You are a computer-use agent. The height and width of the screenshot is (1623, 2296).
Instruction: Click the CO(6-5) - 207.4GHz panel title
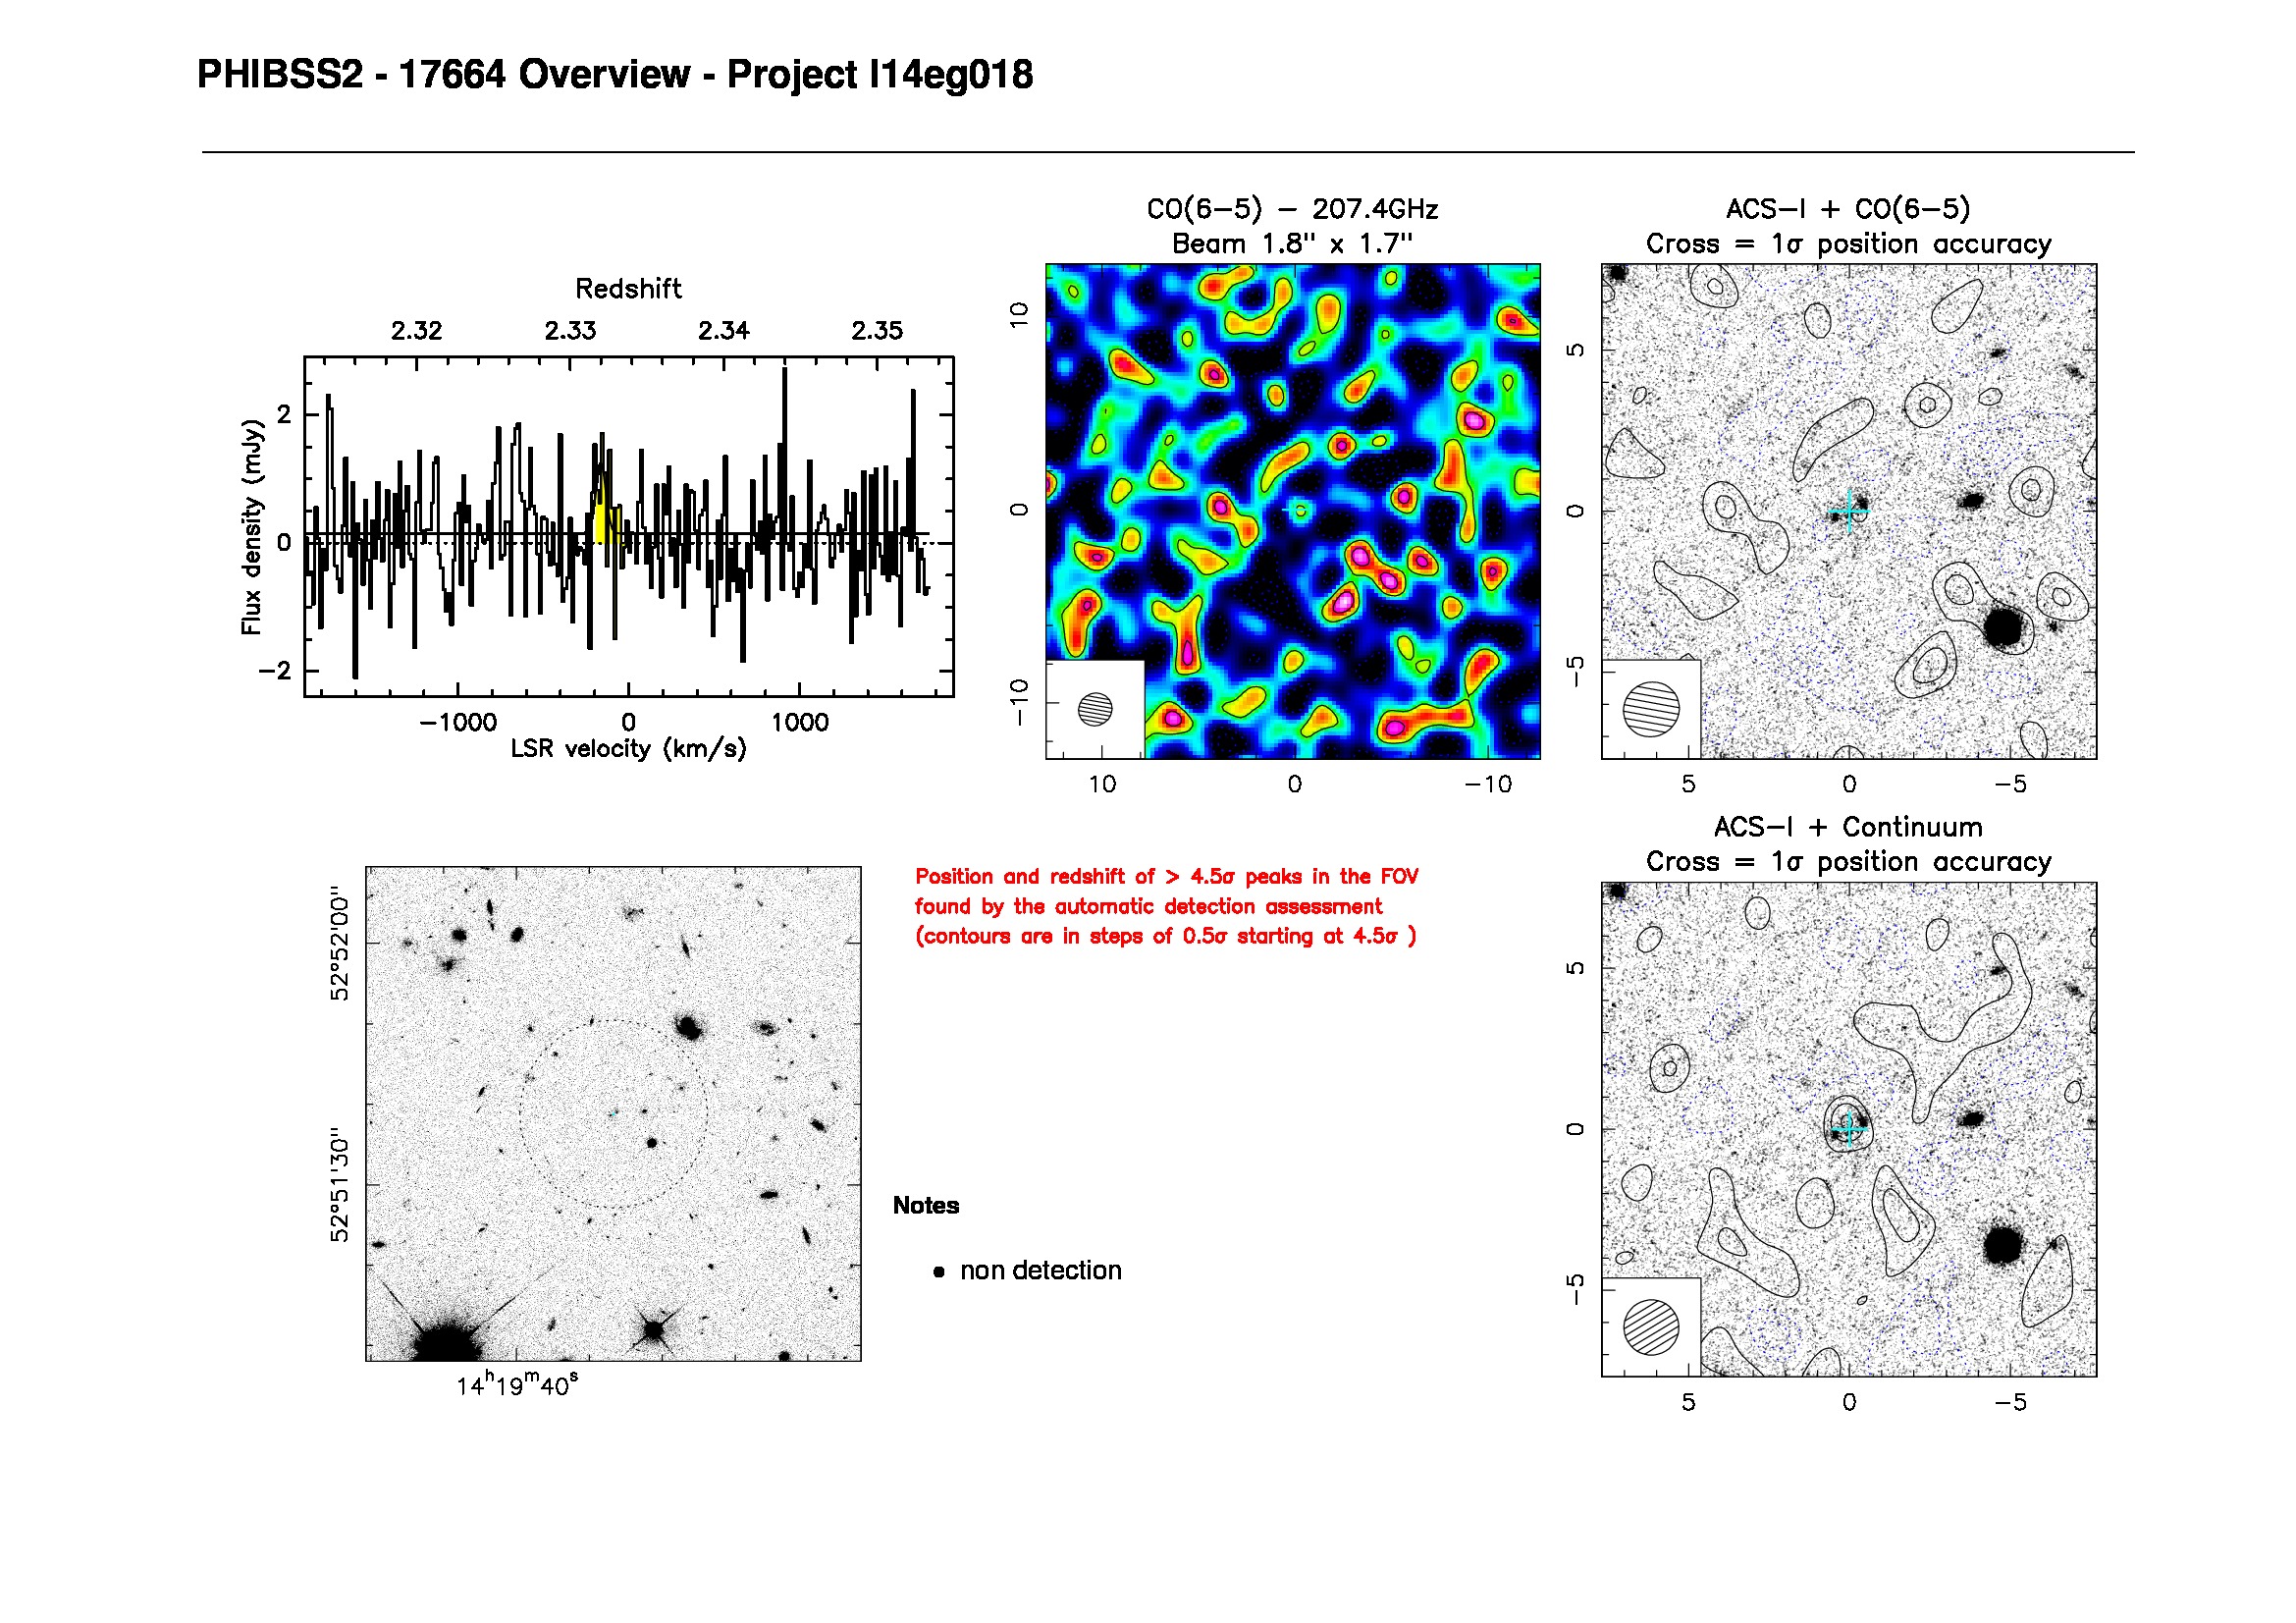pos(1292,209)
